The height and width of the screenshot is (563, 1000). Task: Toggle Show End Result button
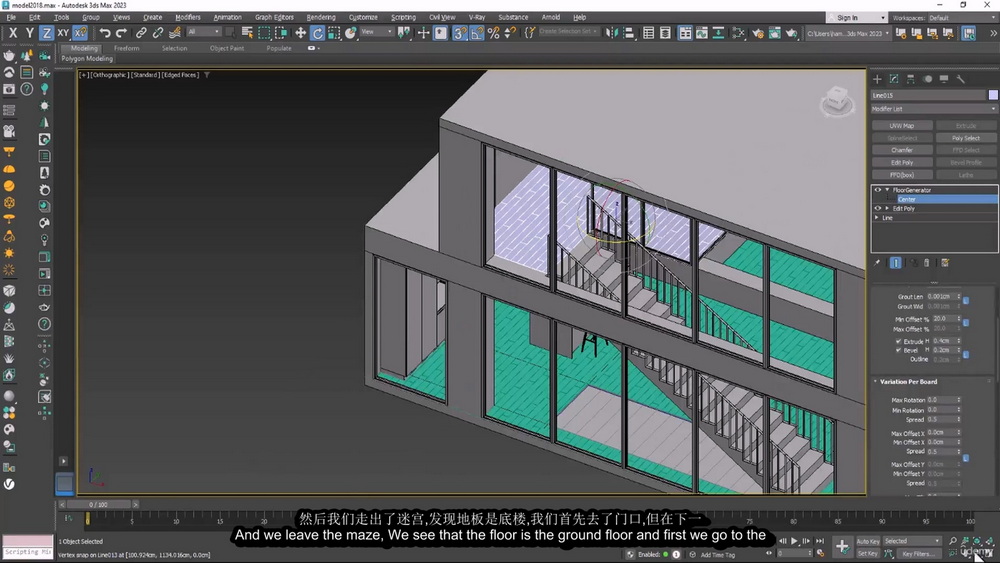pos(895,263)
